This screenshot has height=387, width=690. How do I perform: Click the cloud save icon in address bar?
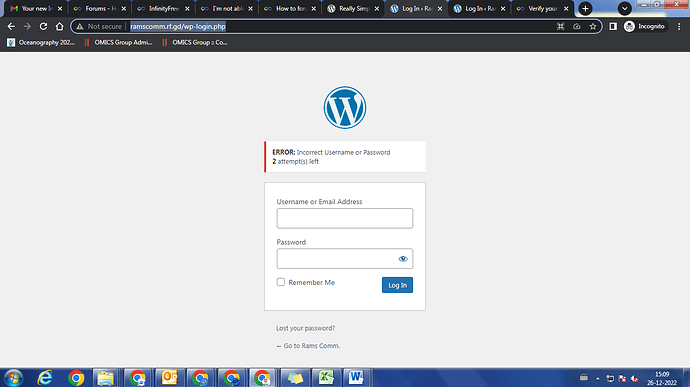point(576,26)
